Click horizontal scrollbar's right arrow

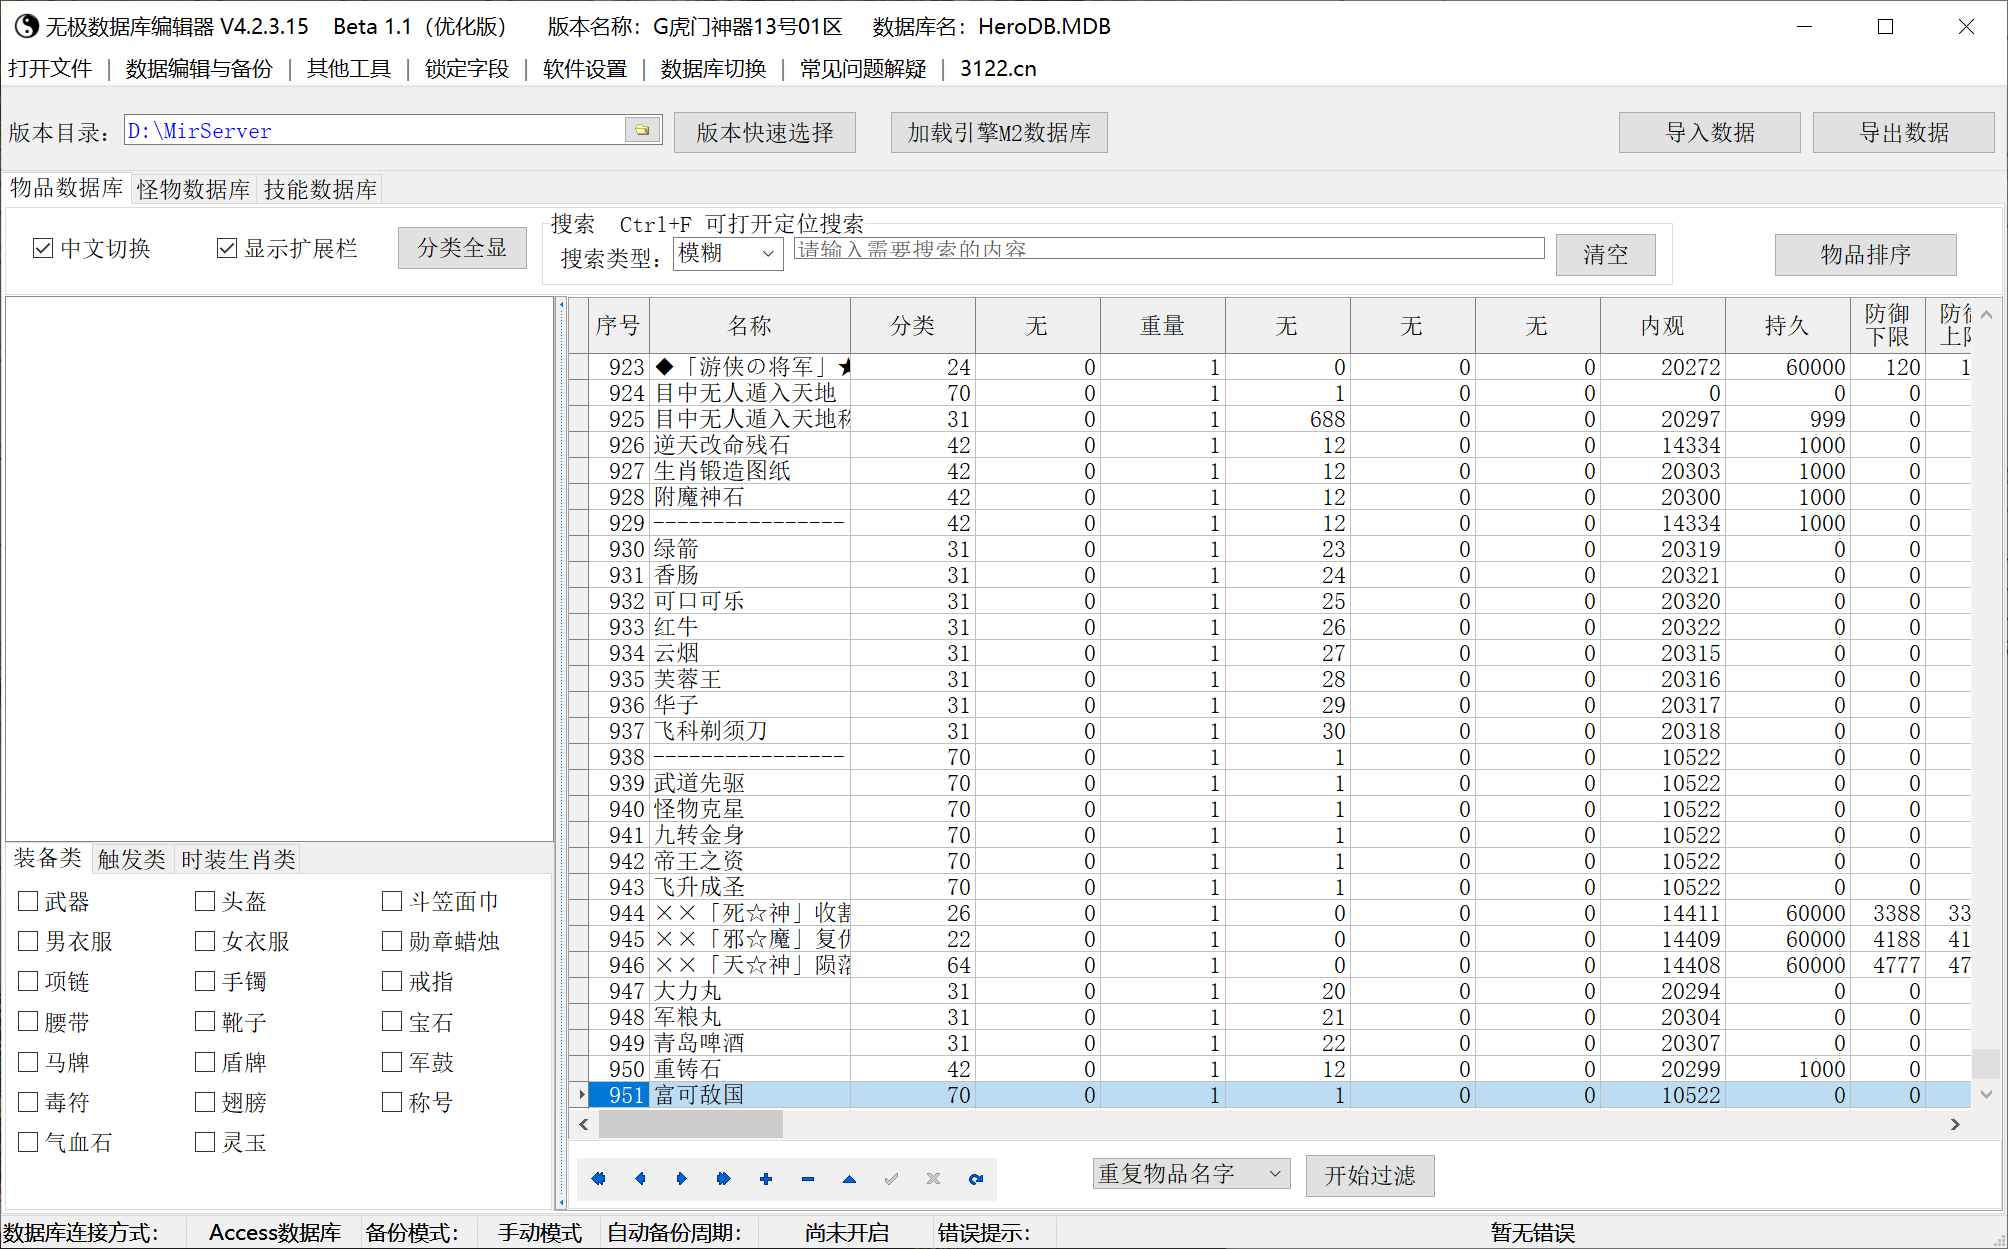tap(1956, 1125)
